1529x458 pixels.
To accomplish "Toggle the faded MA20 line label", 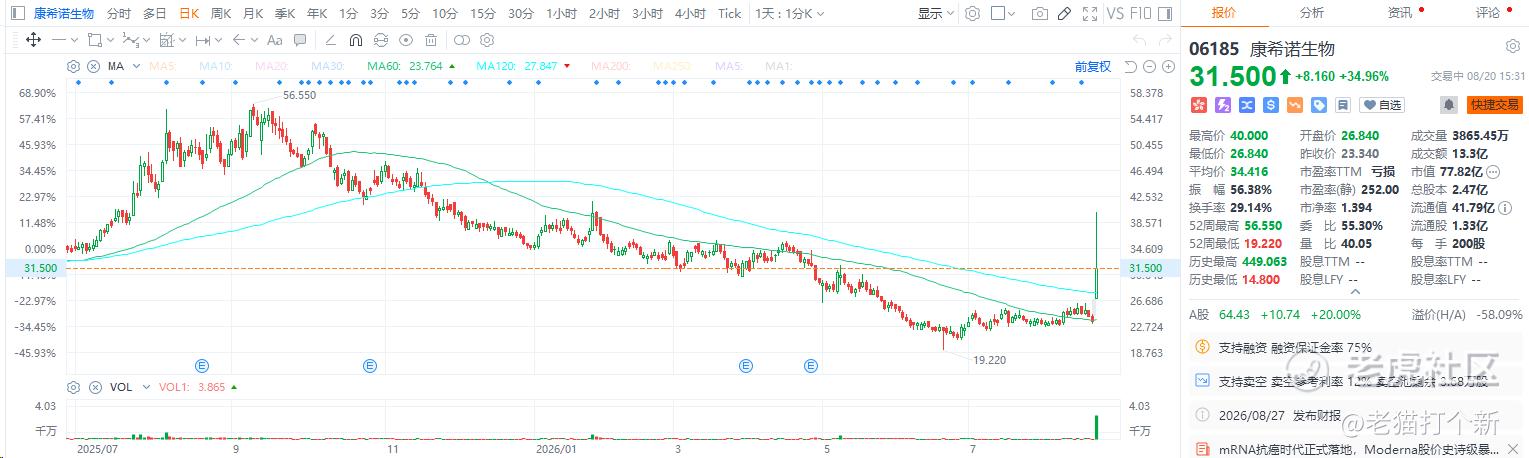I will point(272,66).
